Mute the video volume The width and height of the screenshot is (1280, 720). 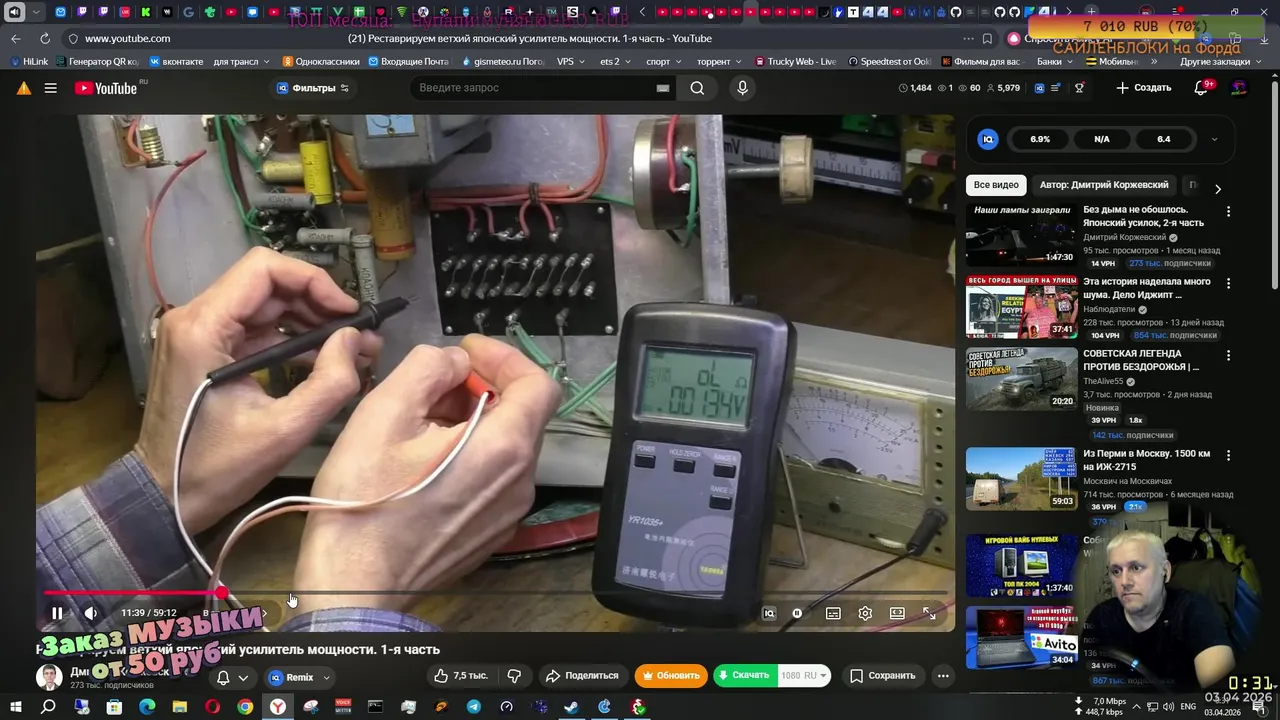(90, 613)
